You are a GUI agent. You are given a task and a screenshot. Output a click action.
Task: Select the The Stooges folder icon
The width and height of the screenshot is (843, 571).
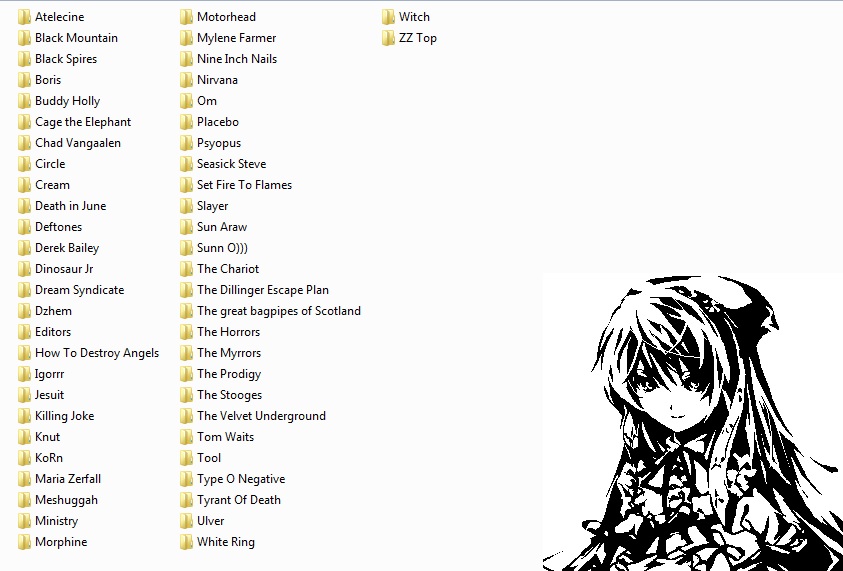tap(187, 395)
